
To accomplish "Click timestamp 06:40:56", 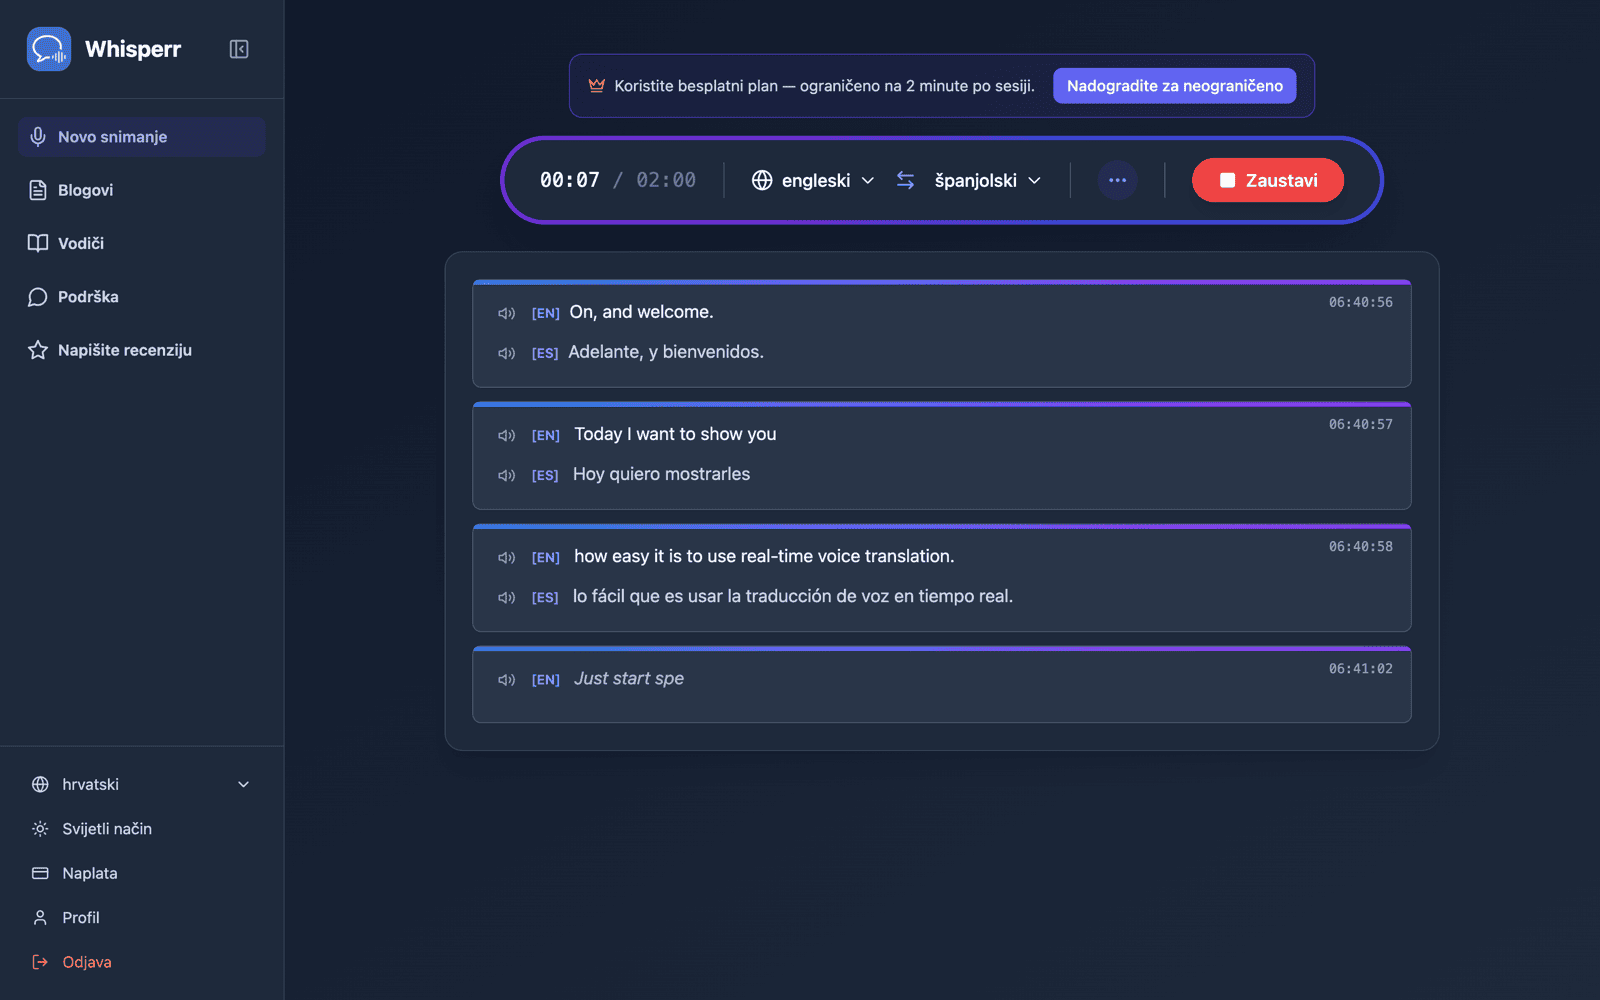I will point(1360,302).
